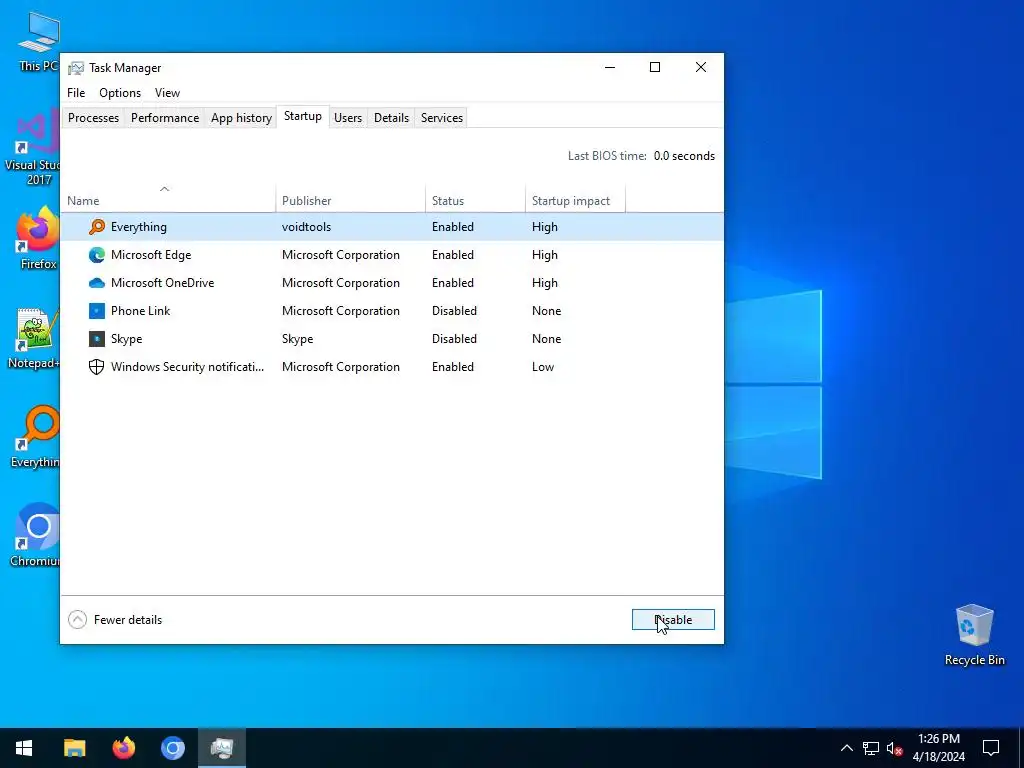Switch to the App history tab

pyautogui.click(x=241, y=118)
